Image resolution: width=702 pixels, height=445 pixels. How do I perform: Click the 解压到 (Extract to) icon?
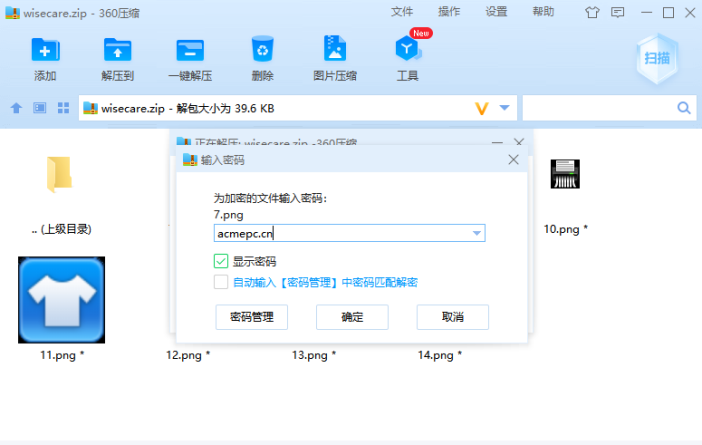[x=117, y=49]
